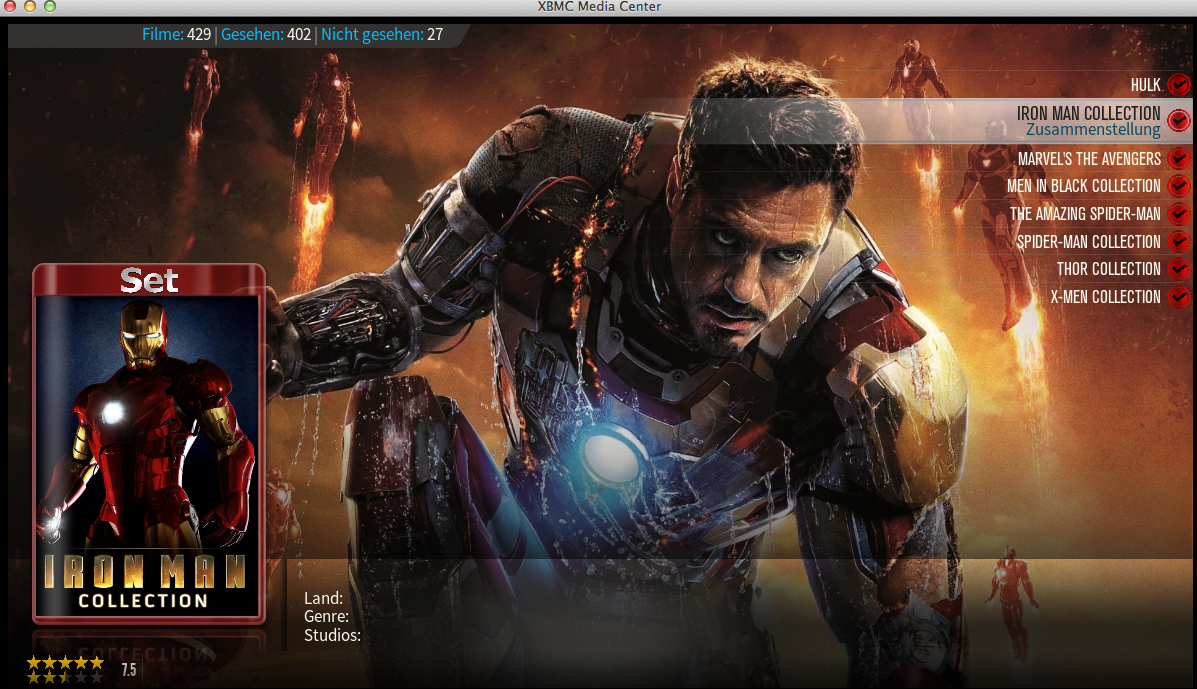The image size is (1197, 689).
Task: Select X-MEN COLLECTION entry
Action: [x=1105, y=297]
